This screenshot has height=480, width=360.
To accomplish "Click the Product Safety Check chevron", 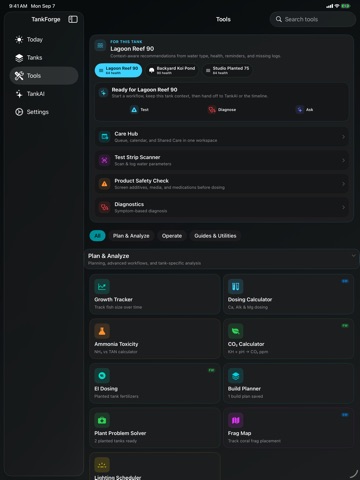I will [343, 184].
